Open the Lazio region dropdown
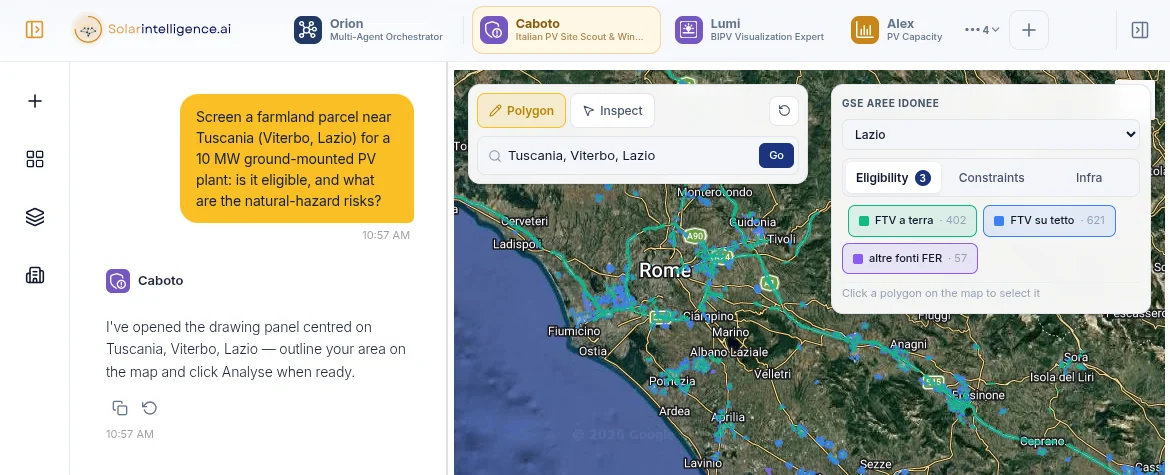 pos(991,135)
